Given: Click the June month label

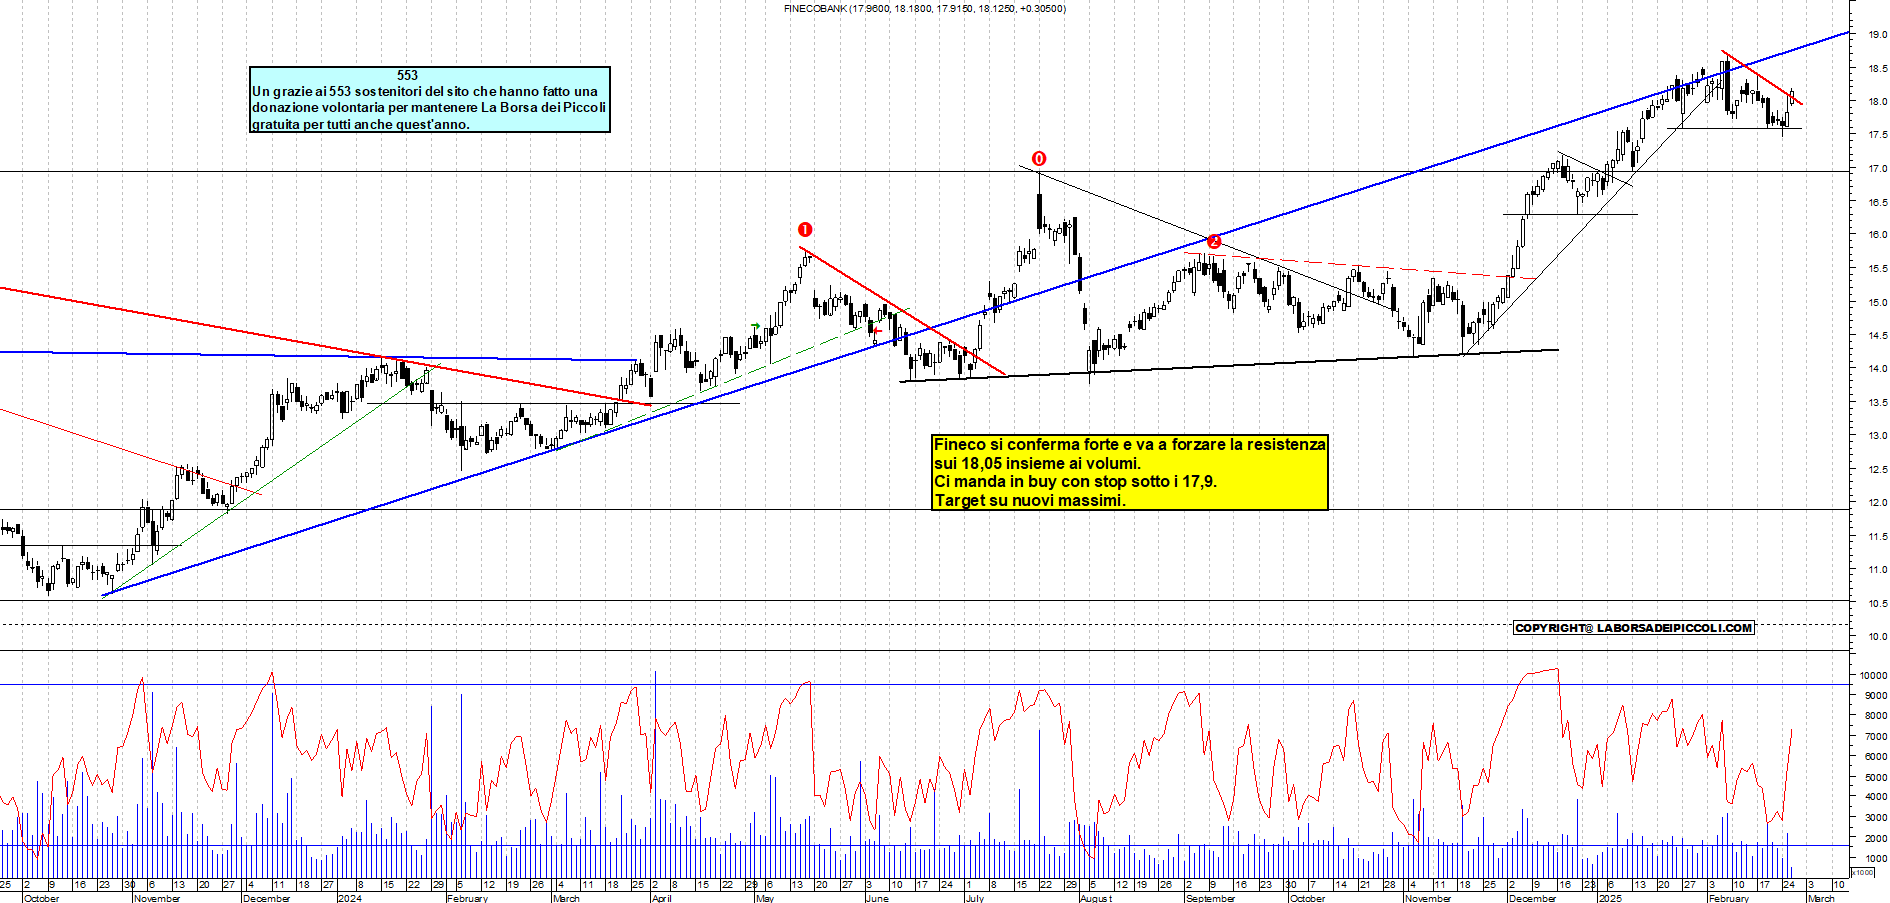Looking at the screenshot, I should tap(877, 898).
